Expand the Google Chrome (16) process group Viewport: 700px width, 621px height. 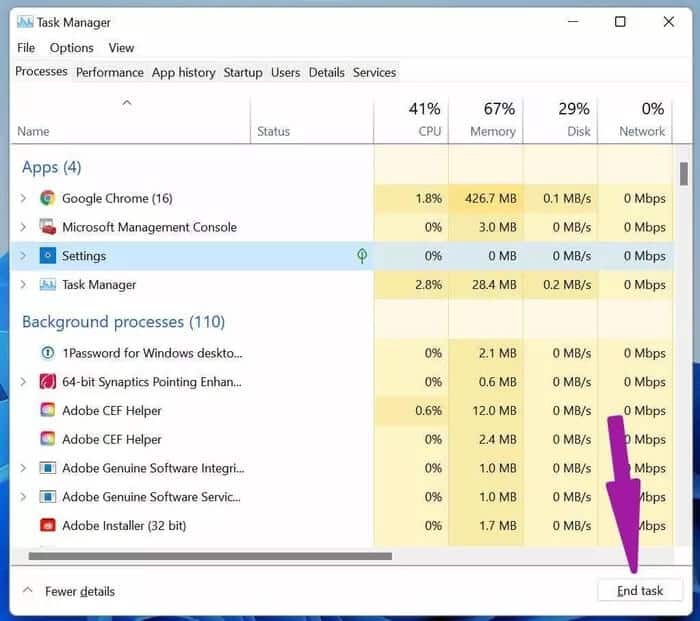[x=23, y=198]
